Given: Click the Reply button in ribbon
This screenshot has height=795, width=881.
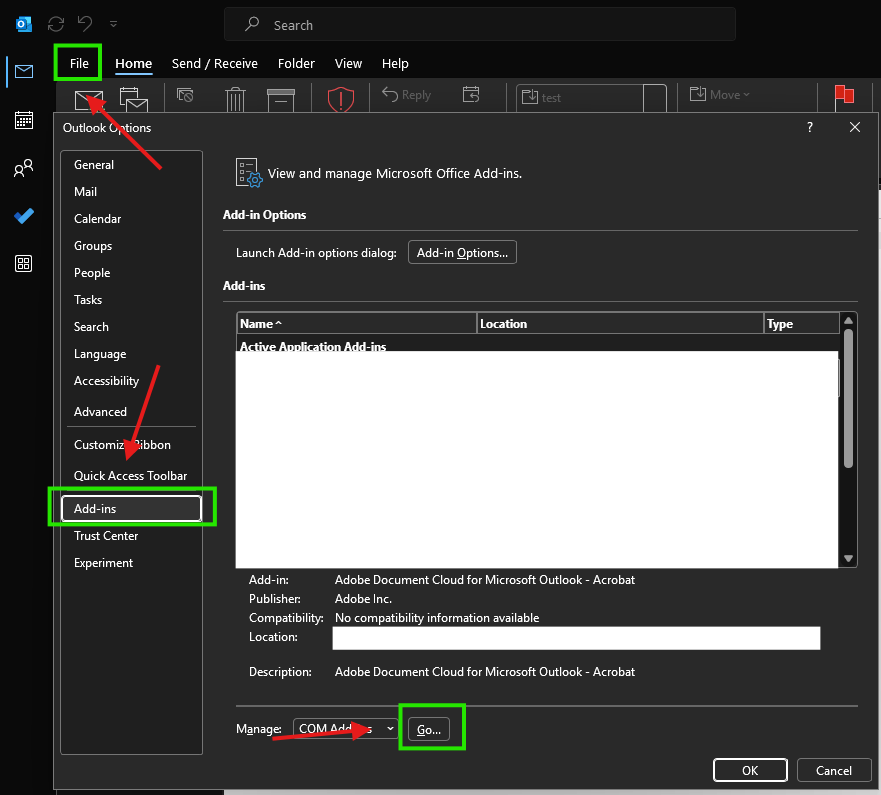Looking at the screenshot, I should coord(406,95).
